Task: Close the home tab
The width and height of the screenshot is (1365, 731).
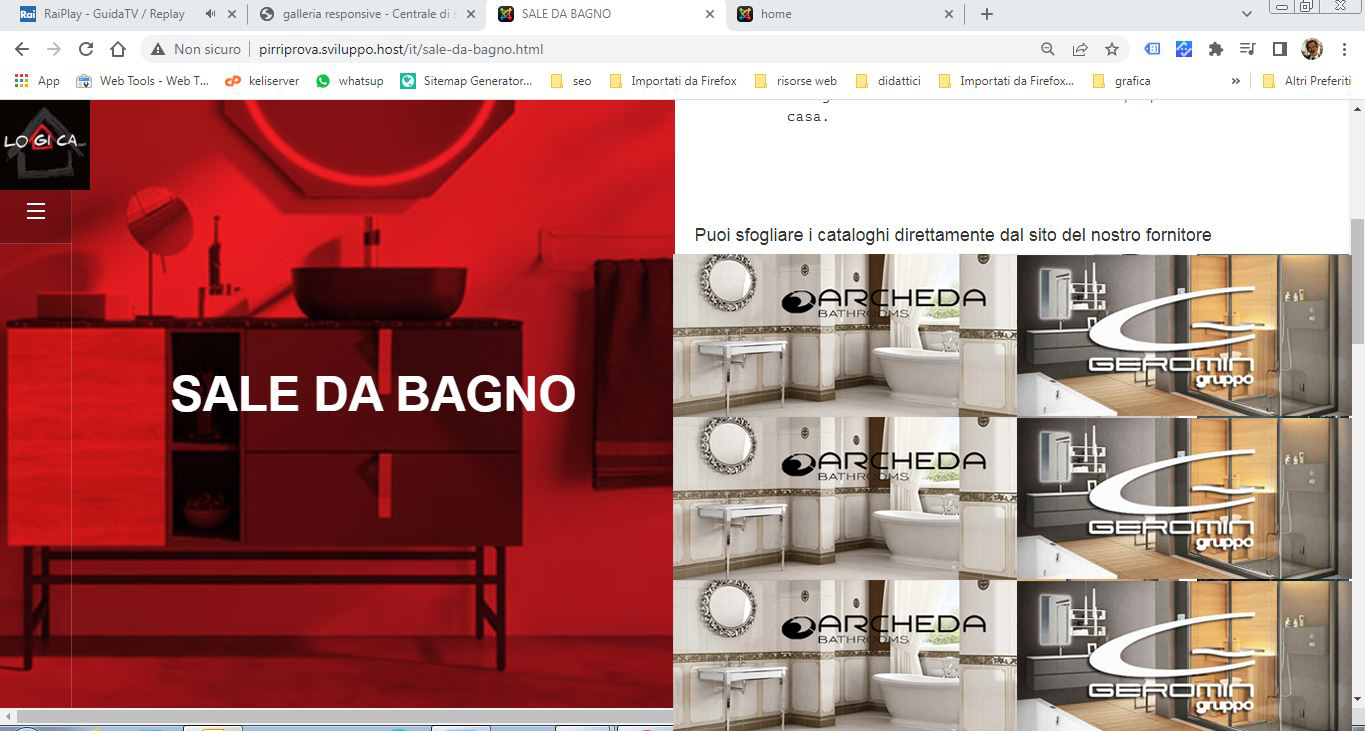Action: coord(949,14)
